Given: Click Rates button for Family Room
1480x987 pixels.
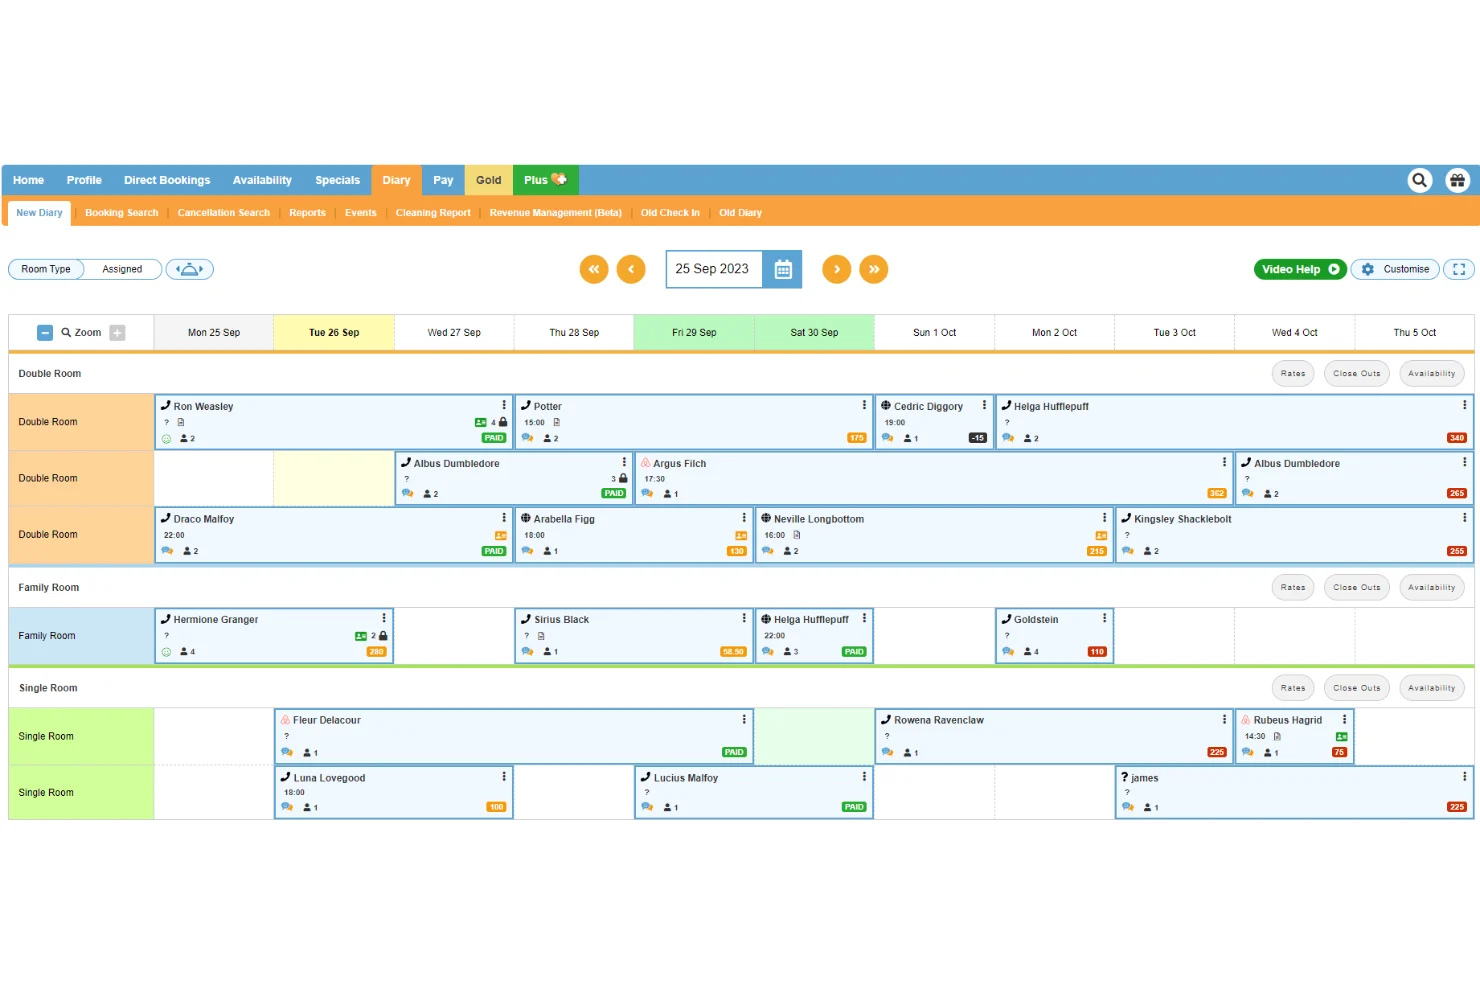Looking at the screenshot, I should [1293, 588].
